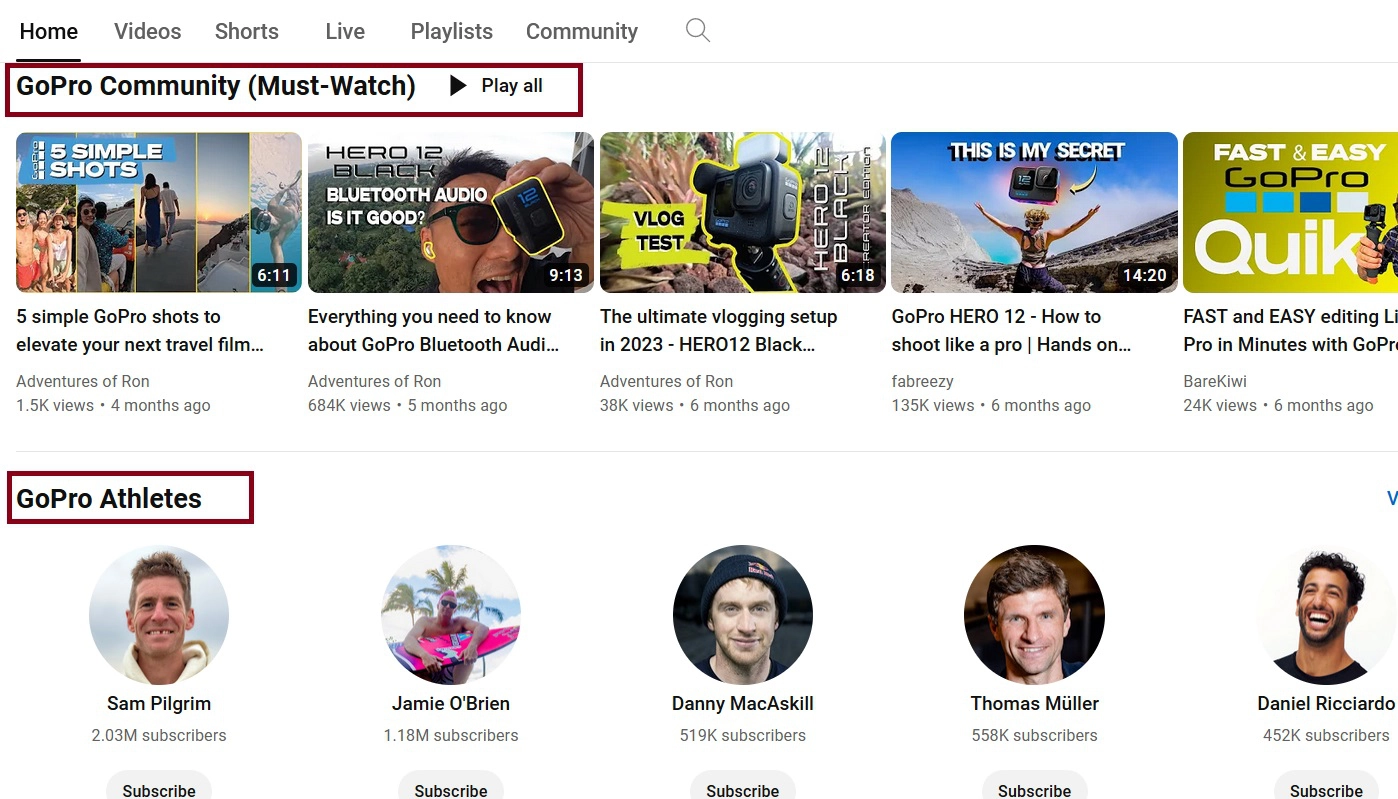The width and height of the screenshot is (1398, 799).
Task: Open GoPro Community (Must-Watch) playlist heading
Action: pos(216,86)
